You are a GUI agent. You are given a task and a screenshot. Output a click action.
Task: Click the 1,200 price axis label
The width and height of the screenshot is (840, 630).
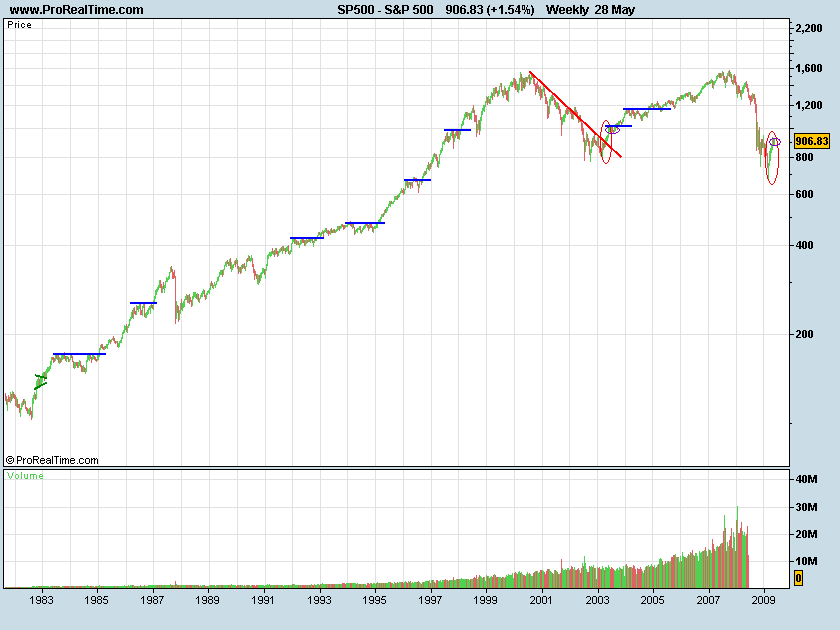point(809,105)
